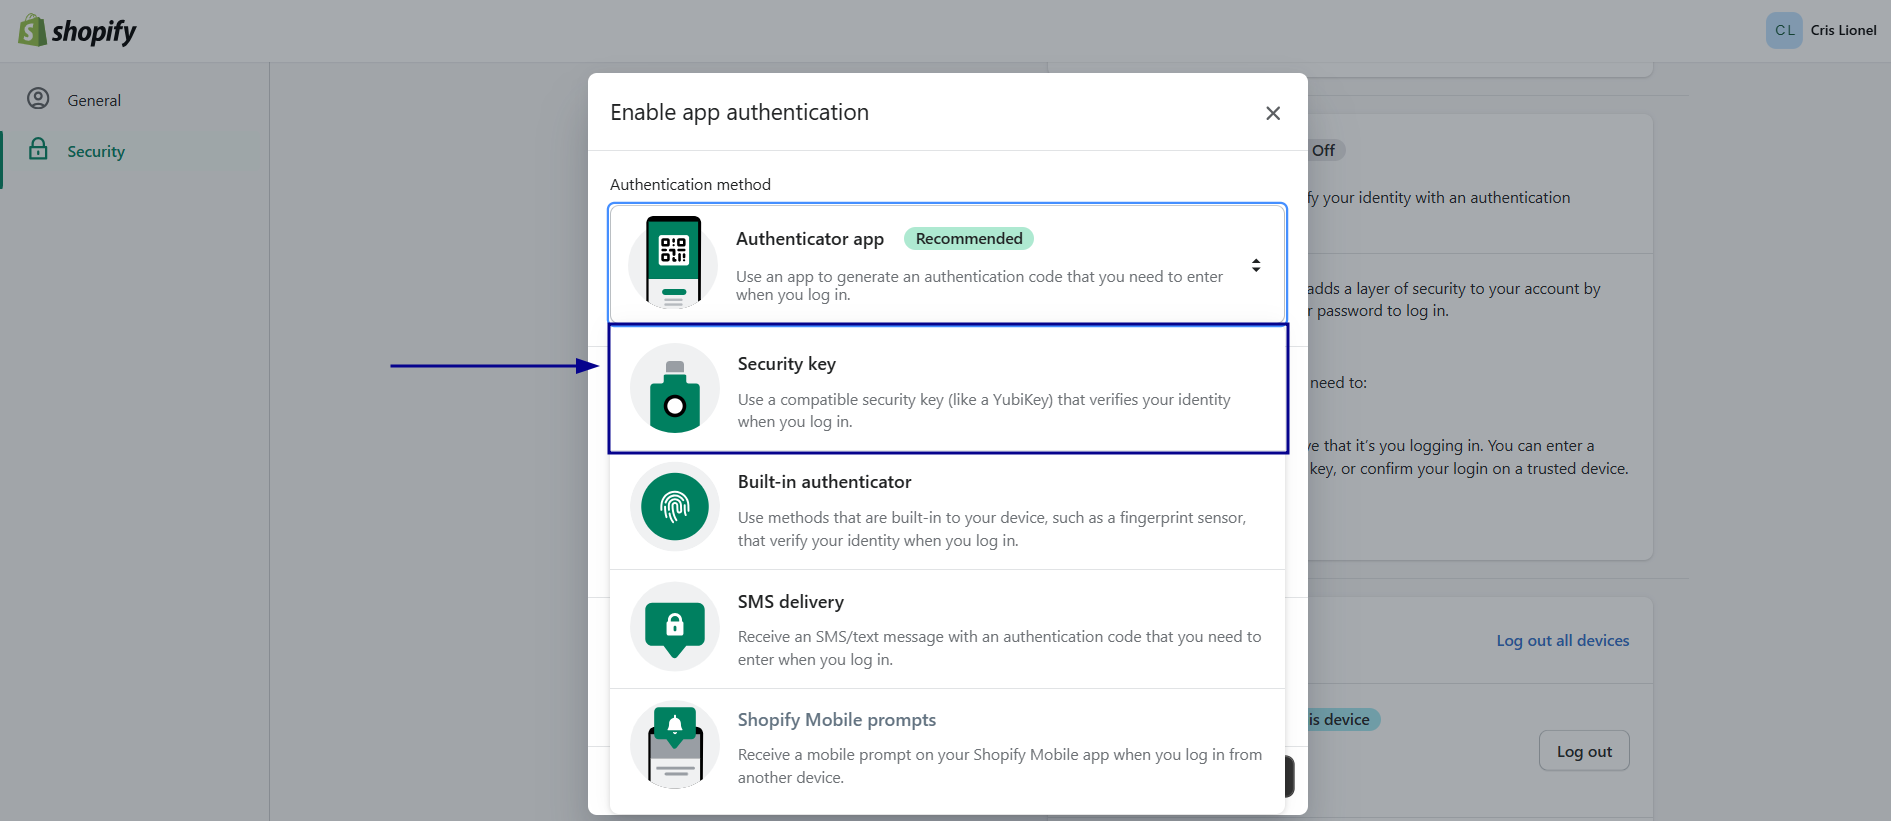Select the General menu item
This screenshot has height=821, width=1891.
94,100
